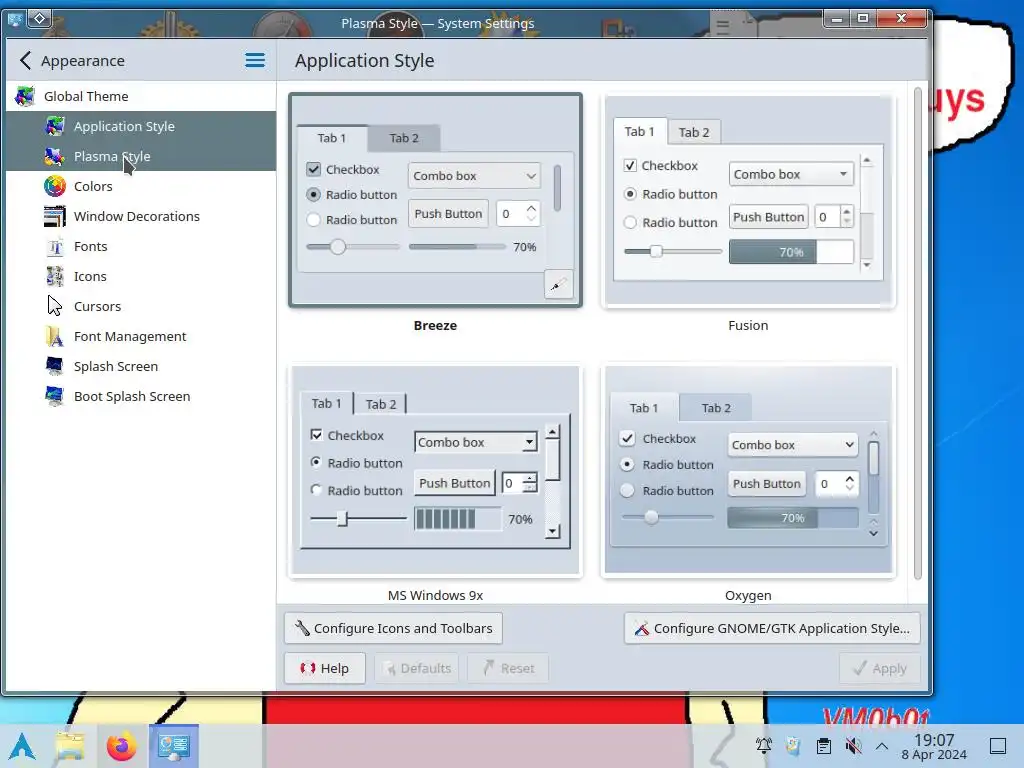Open the hamburger menu beside Appearance
The height and width of the screenshot is (768, 1024).
click(x=255, y=61)
